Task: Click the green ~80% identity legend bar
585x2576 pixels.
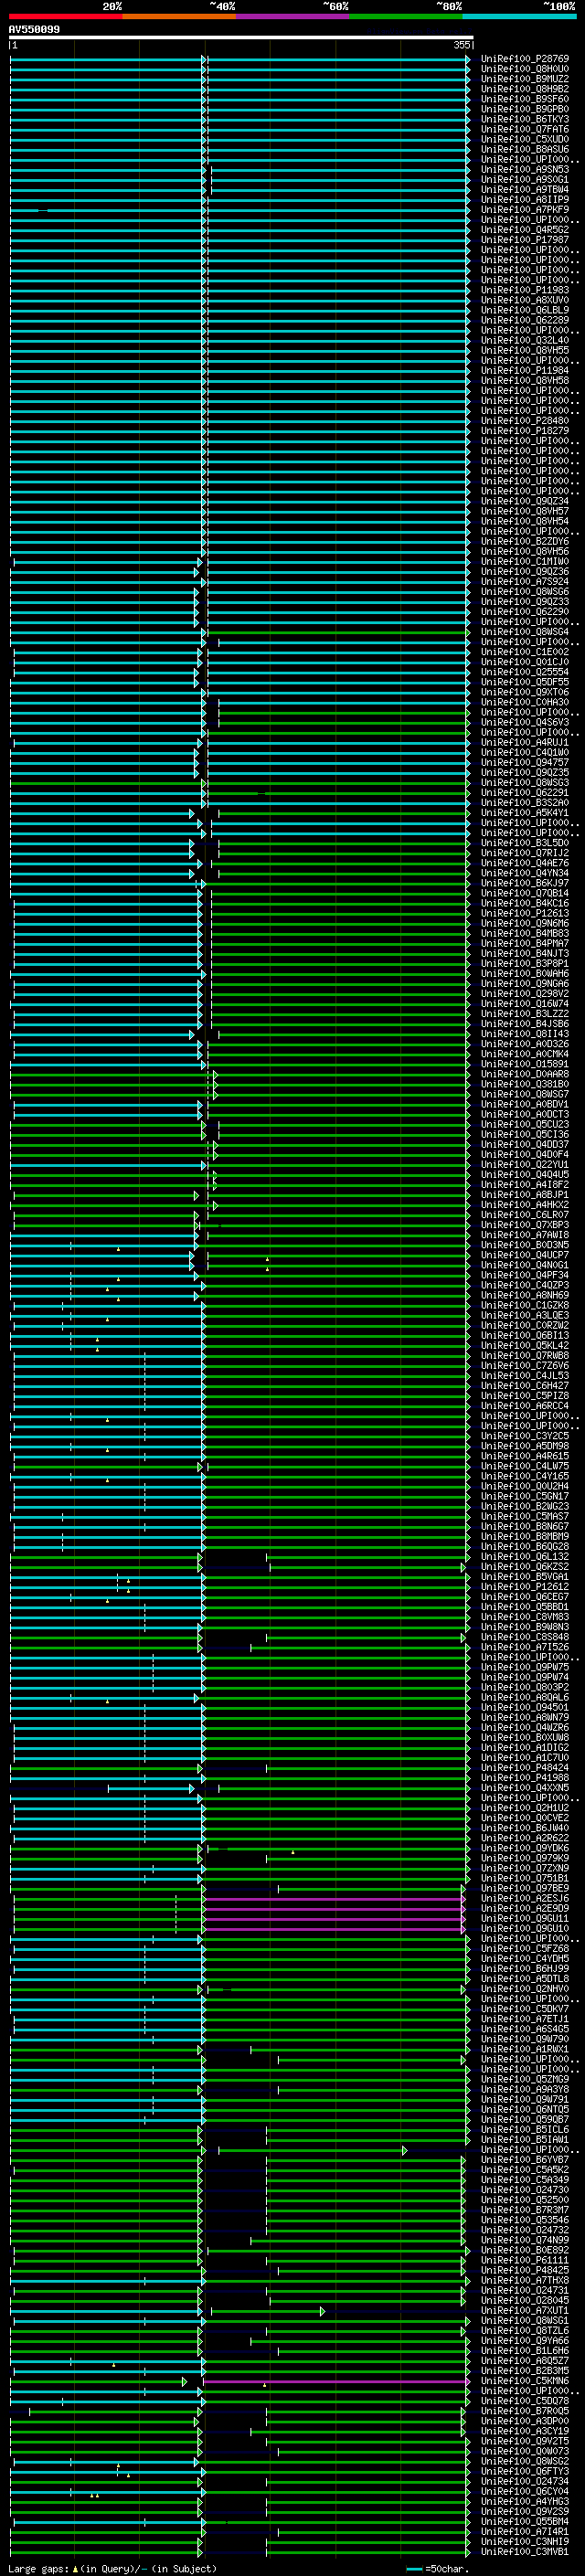Action: 406,17
